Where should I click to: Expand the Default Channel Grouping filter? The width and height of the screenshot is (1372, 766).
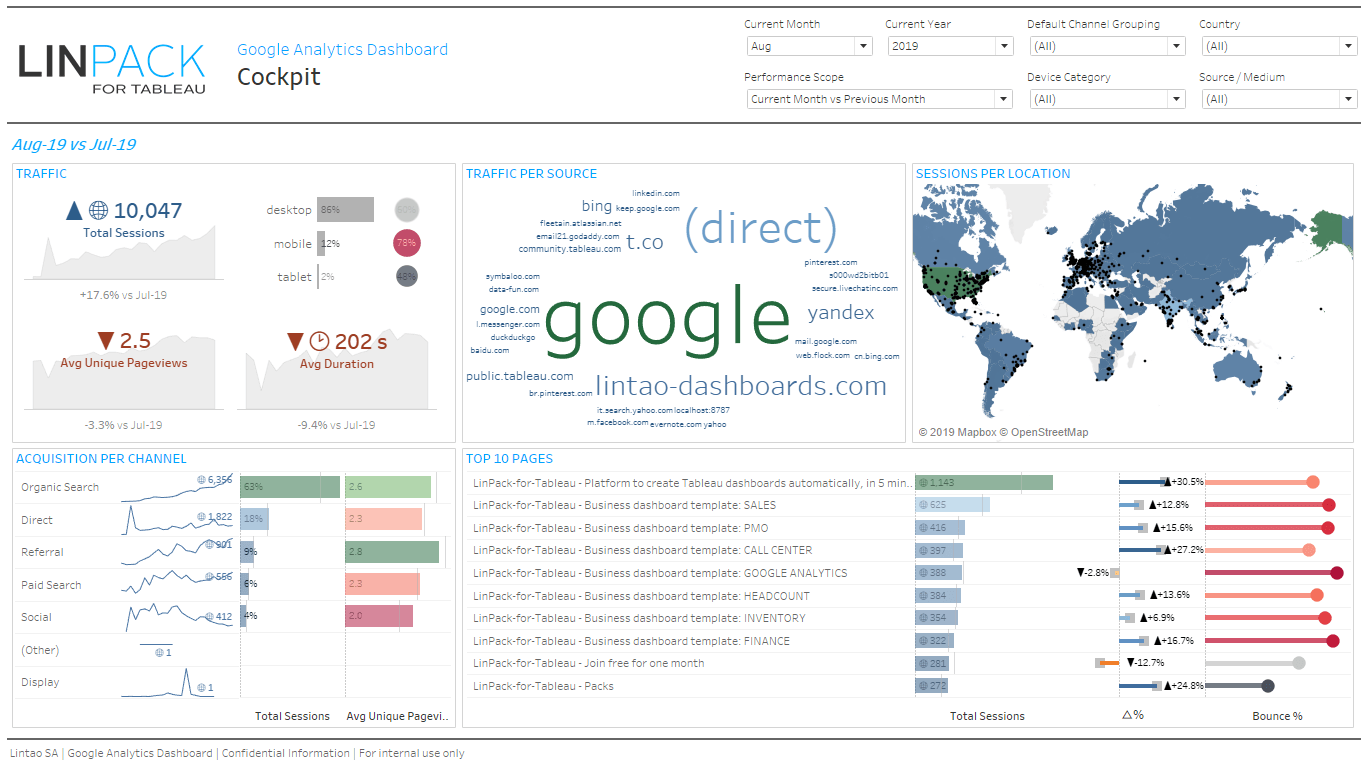1108,46
